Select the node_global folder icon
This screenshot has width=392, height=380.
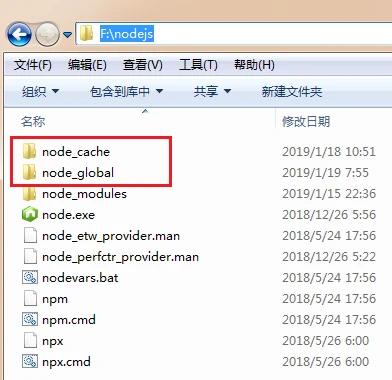(30, 172)
